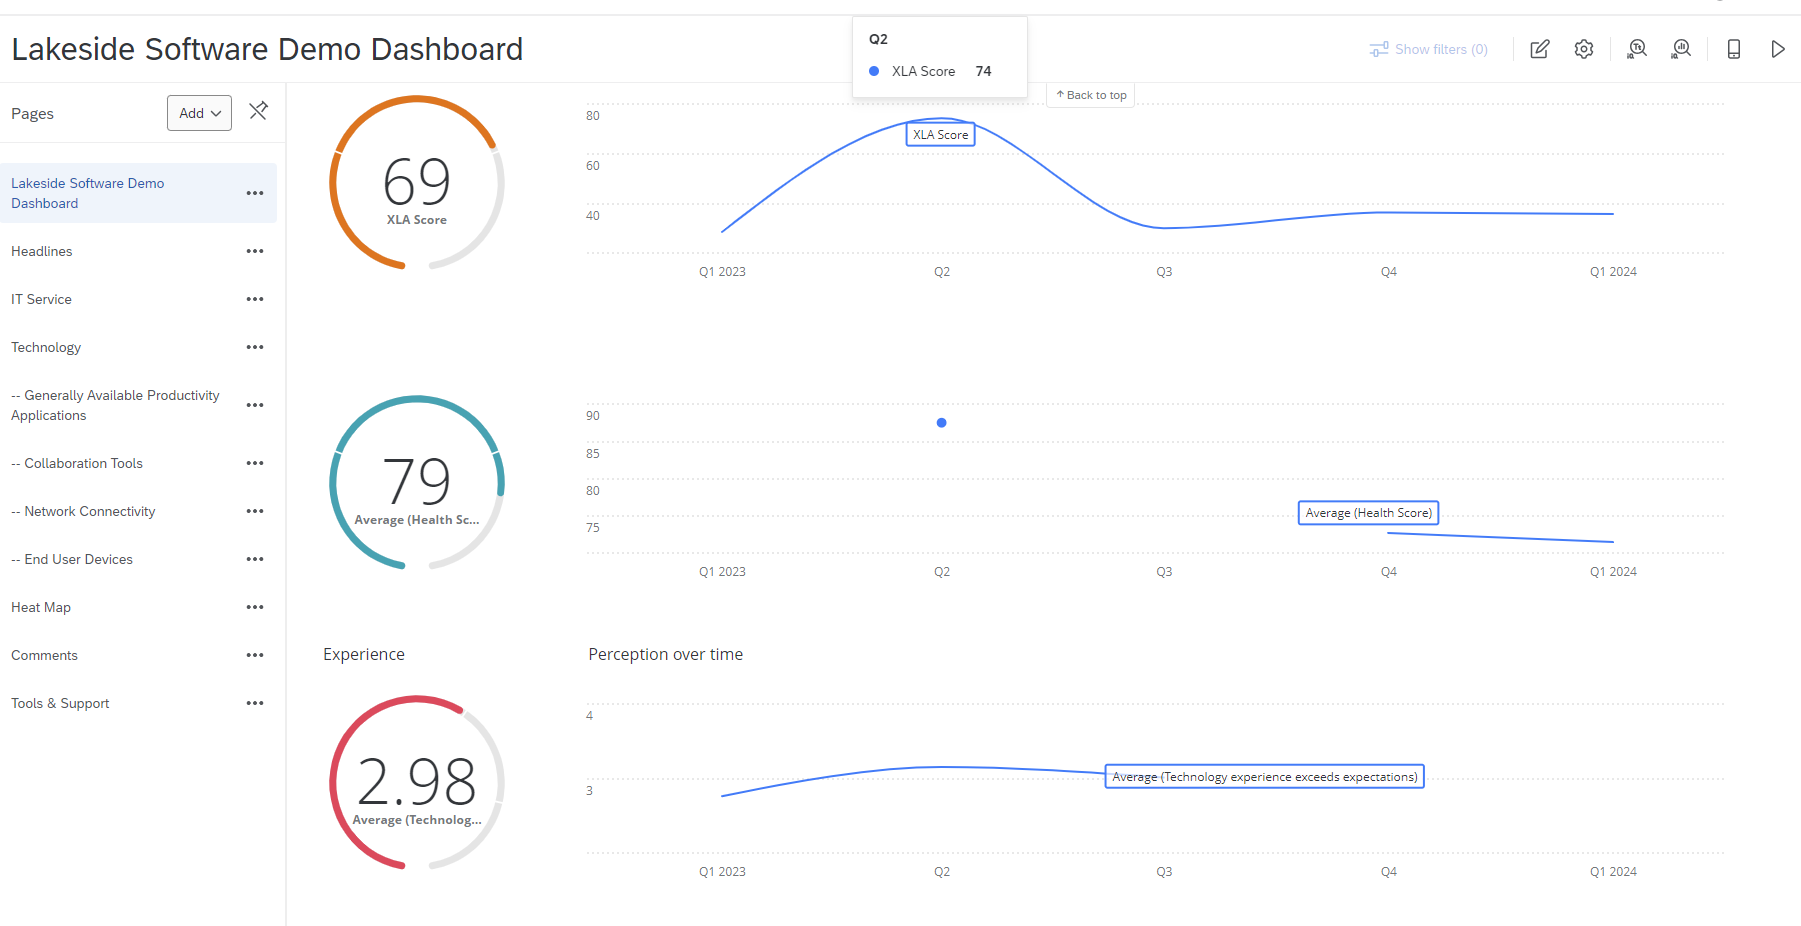Open options menu for Heat Map page
This screenshot has height=926, width=1801.
[x=255, y=607]
